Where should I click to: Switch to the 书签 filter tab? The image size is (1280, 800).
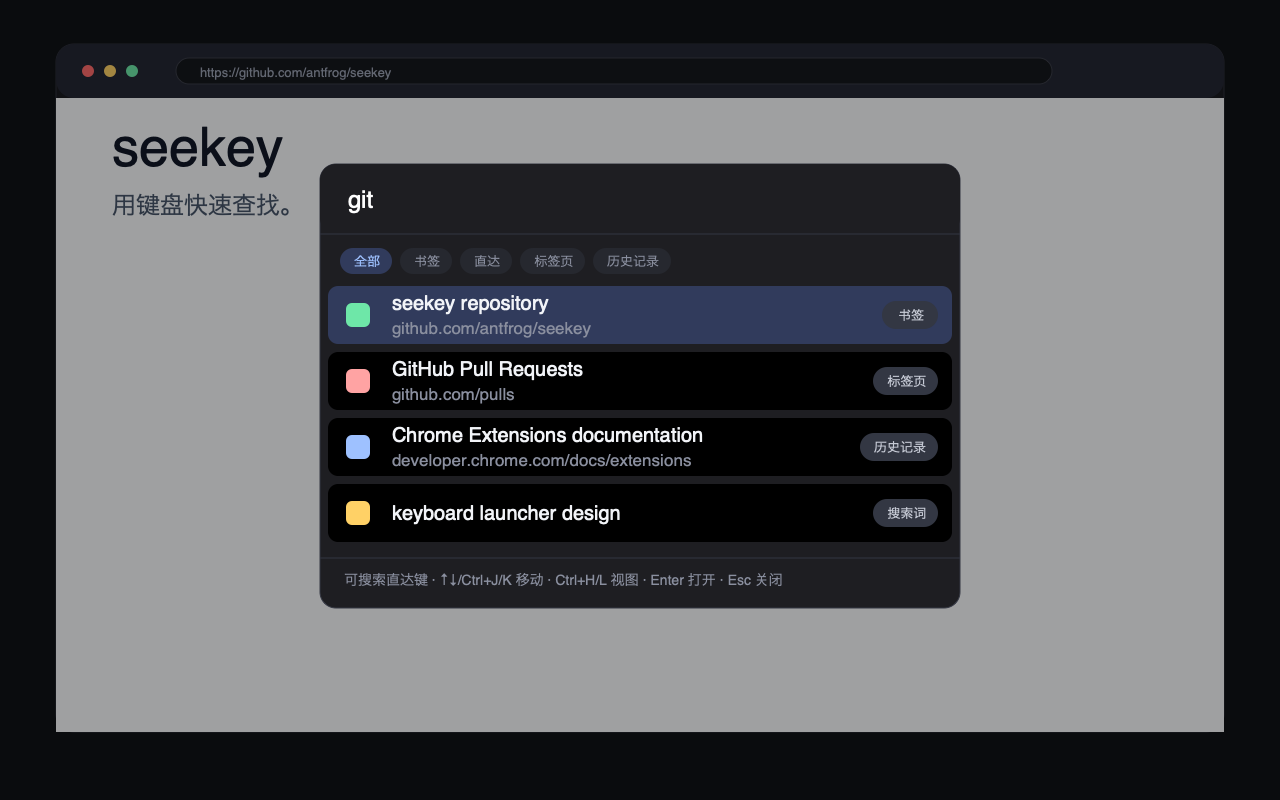[x=426, y=261]
